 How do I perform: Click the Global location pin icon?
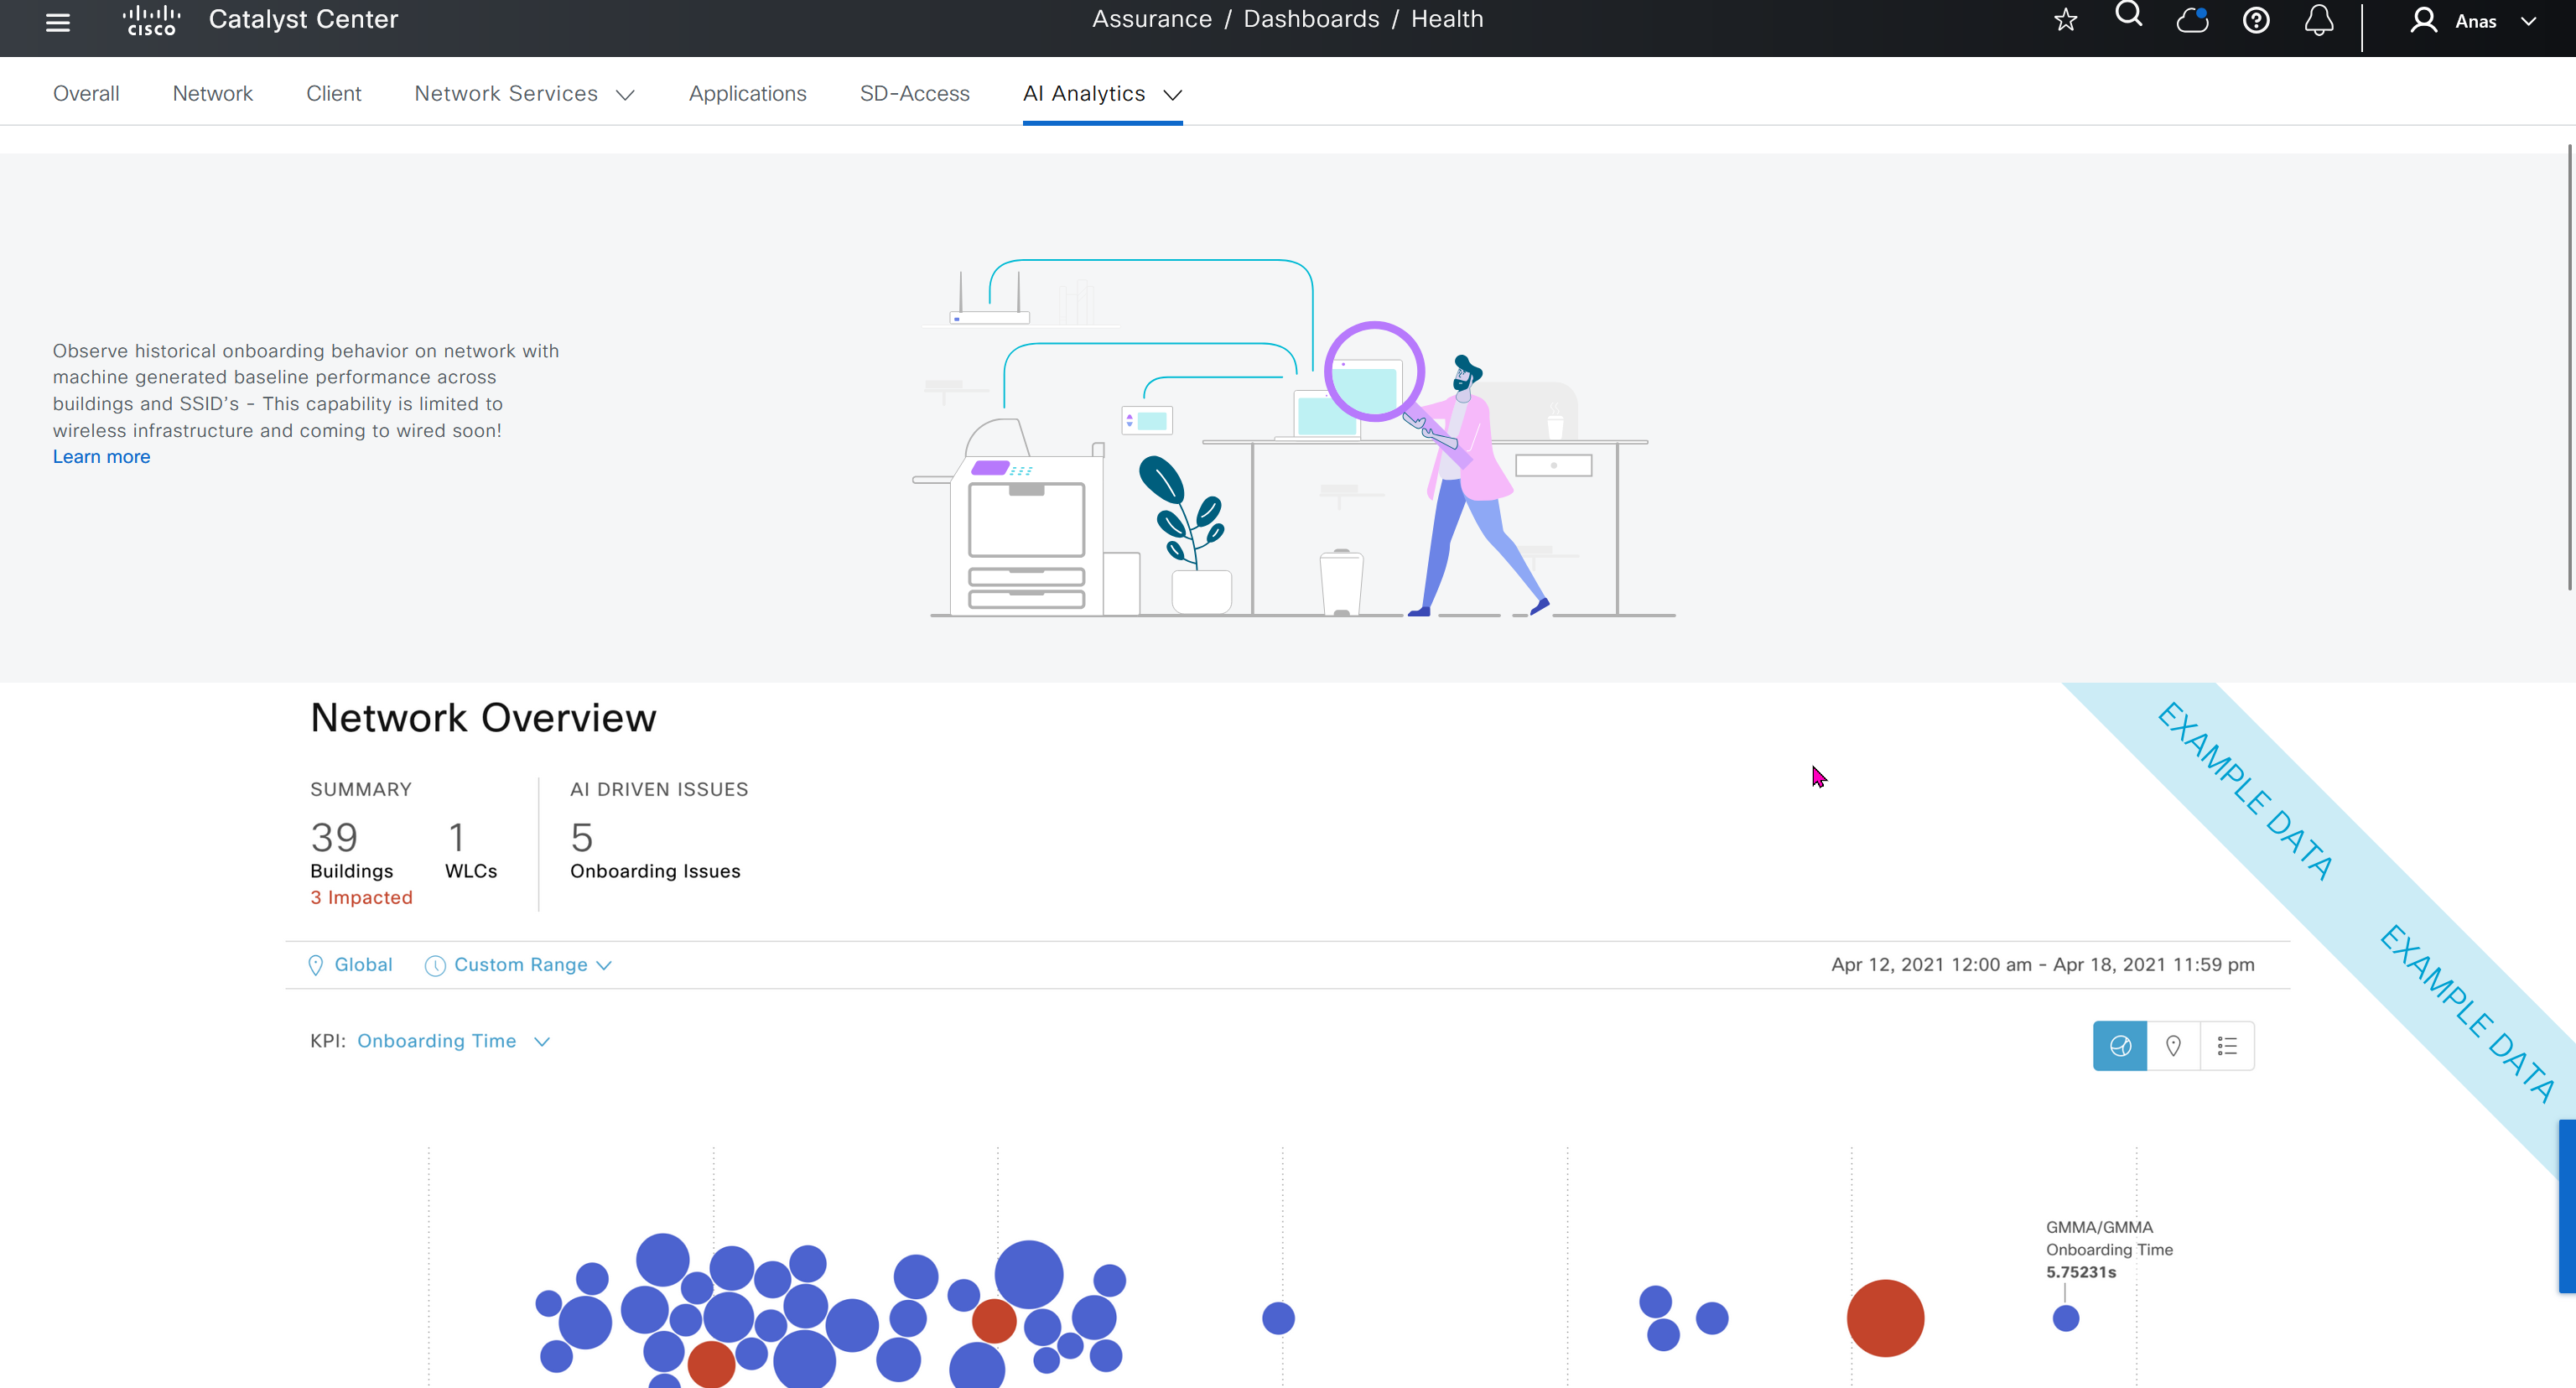[x=316, y=965]
